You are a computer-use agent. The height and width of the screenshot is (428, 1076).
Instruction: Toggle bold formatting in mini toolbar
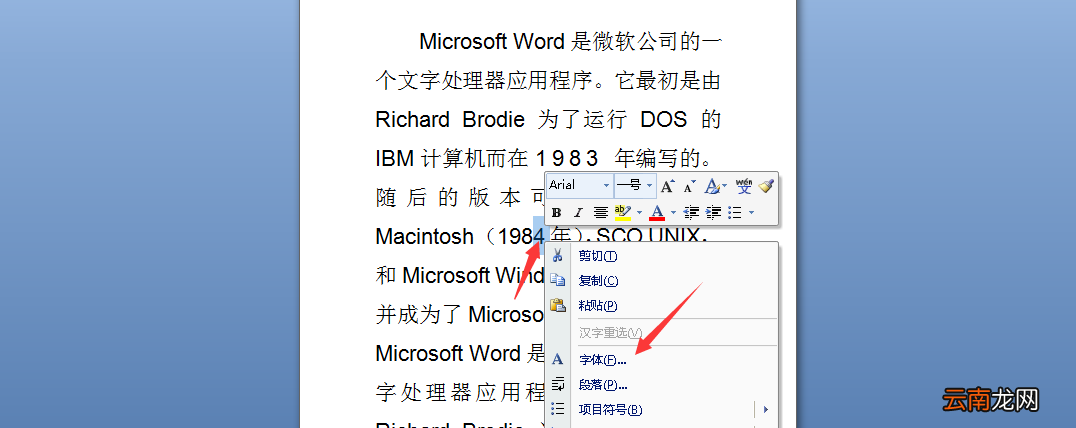pyautogui.click(x=557, y=213)
